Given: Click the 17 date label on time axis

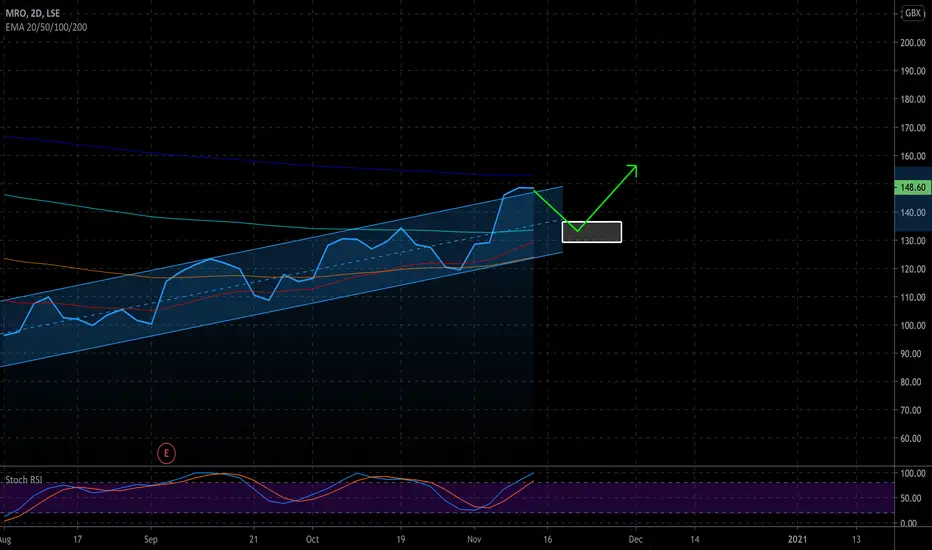Looking at the screenshot, I should coord(77,539).
